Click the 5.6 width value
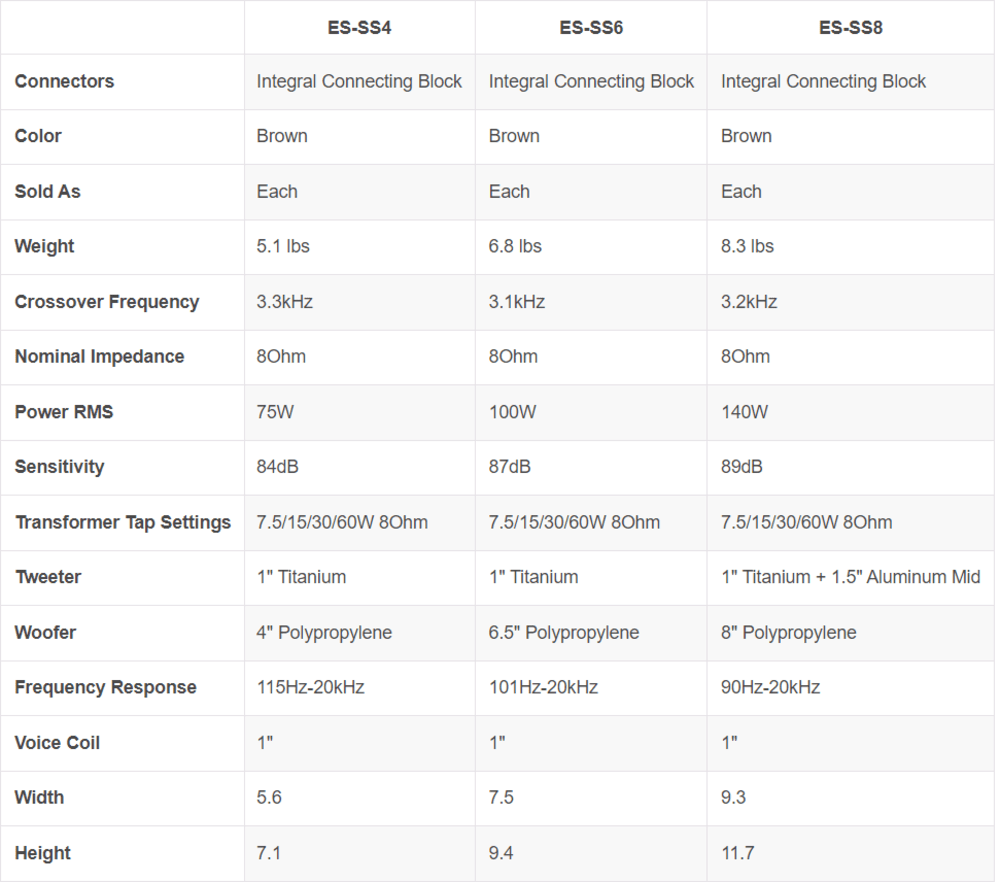 pos(269,797)
